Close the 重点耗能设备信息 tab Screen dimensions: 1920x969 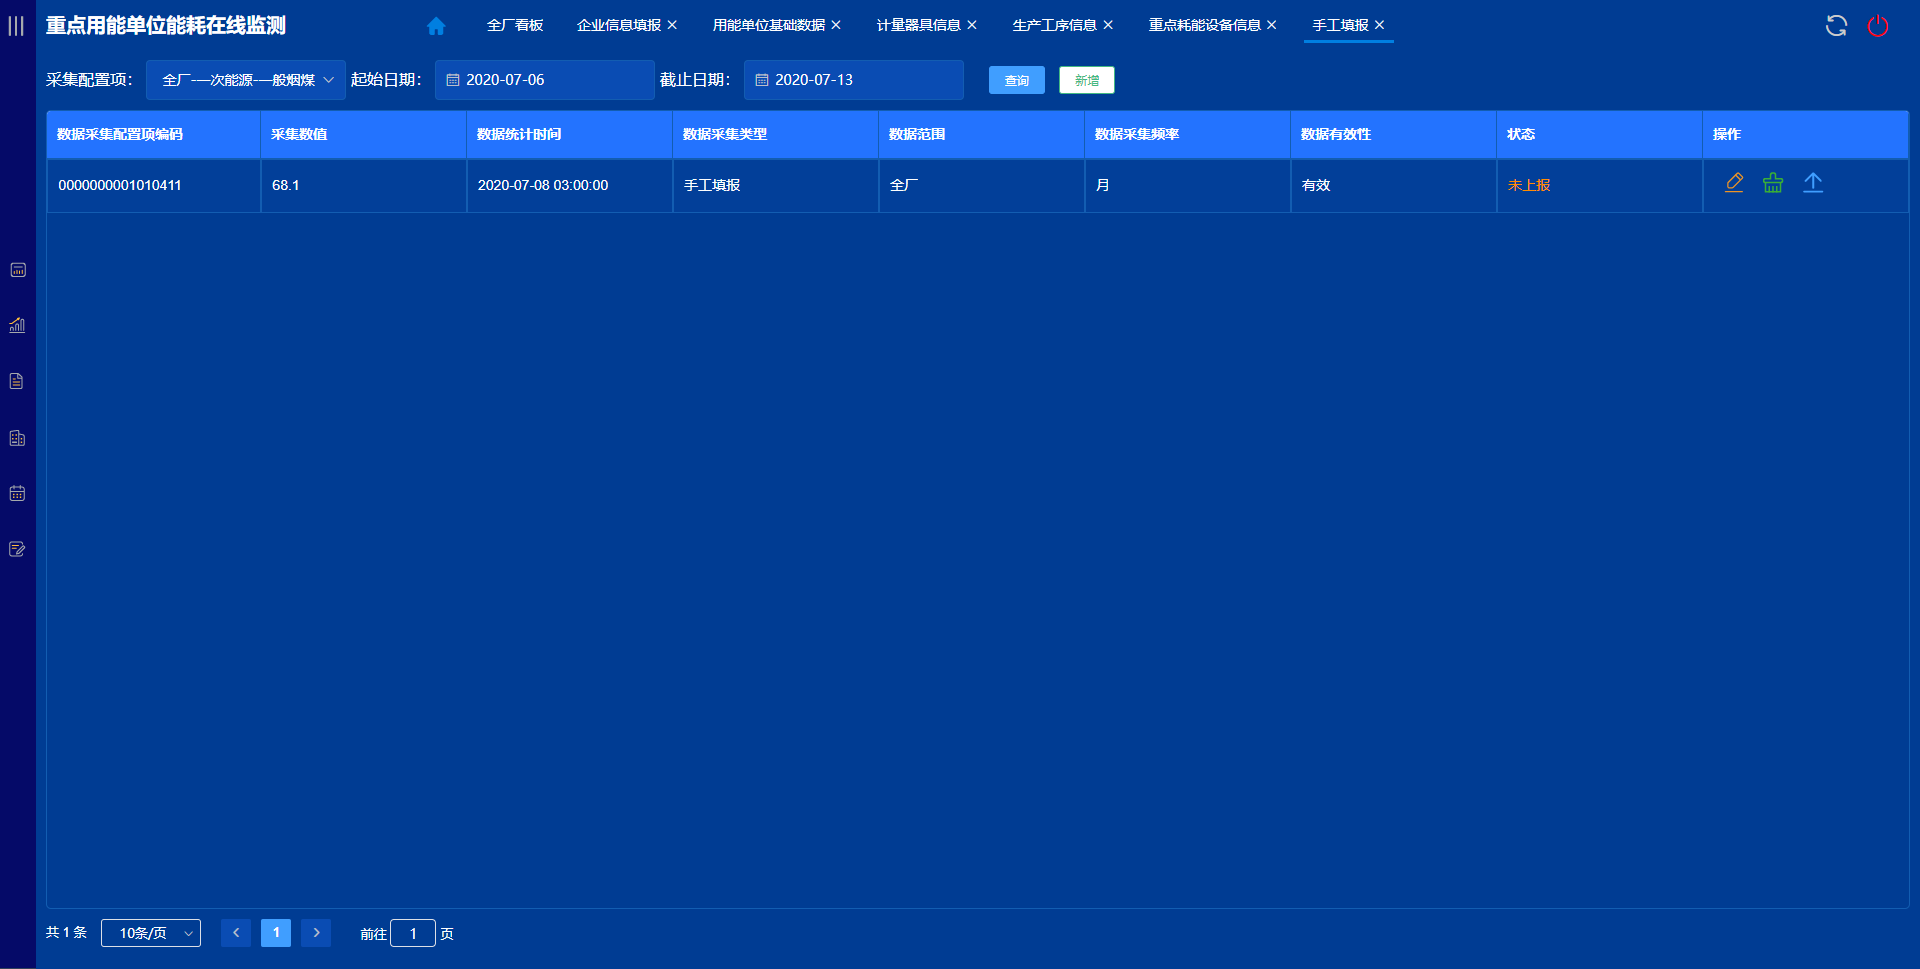pos(1272,25)
